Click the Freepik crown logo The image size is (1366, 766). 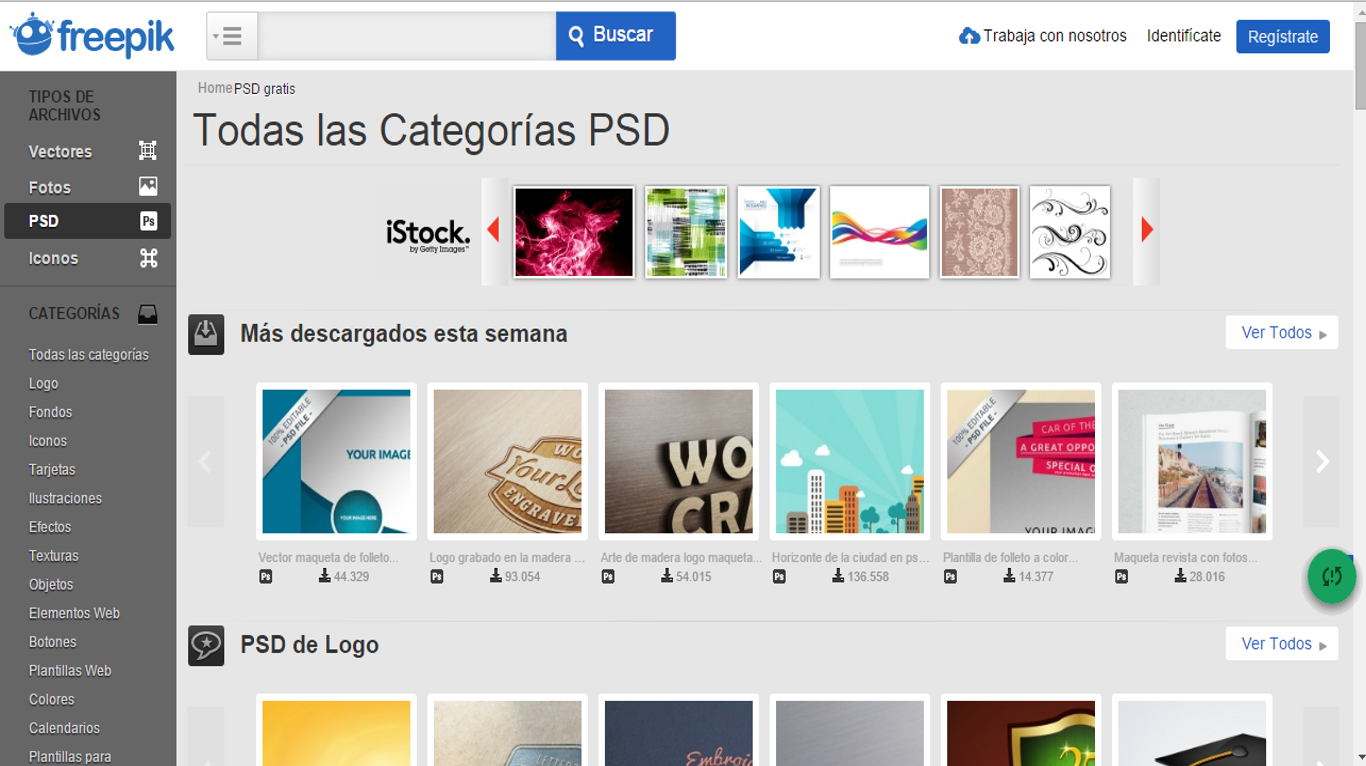(x=31, y=34)
